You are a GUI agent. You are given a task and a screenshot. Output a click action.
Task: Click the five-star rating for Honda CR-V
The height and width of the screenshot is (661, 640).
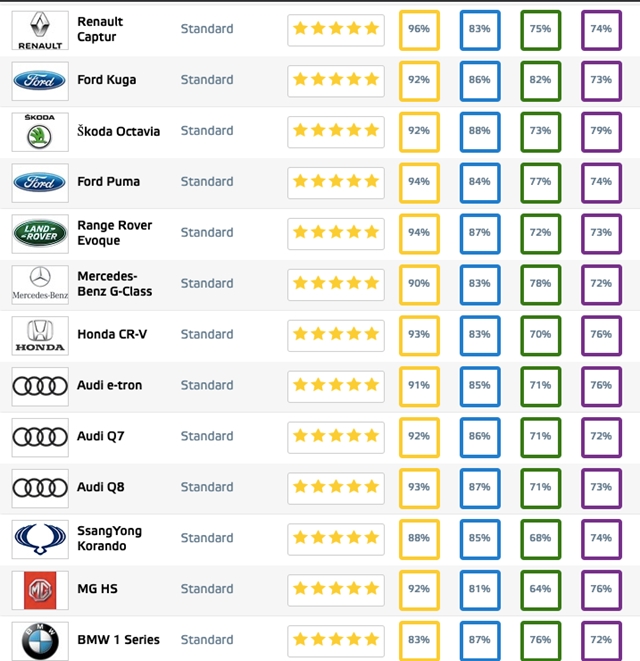click(x=336, y=334)
